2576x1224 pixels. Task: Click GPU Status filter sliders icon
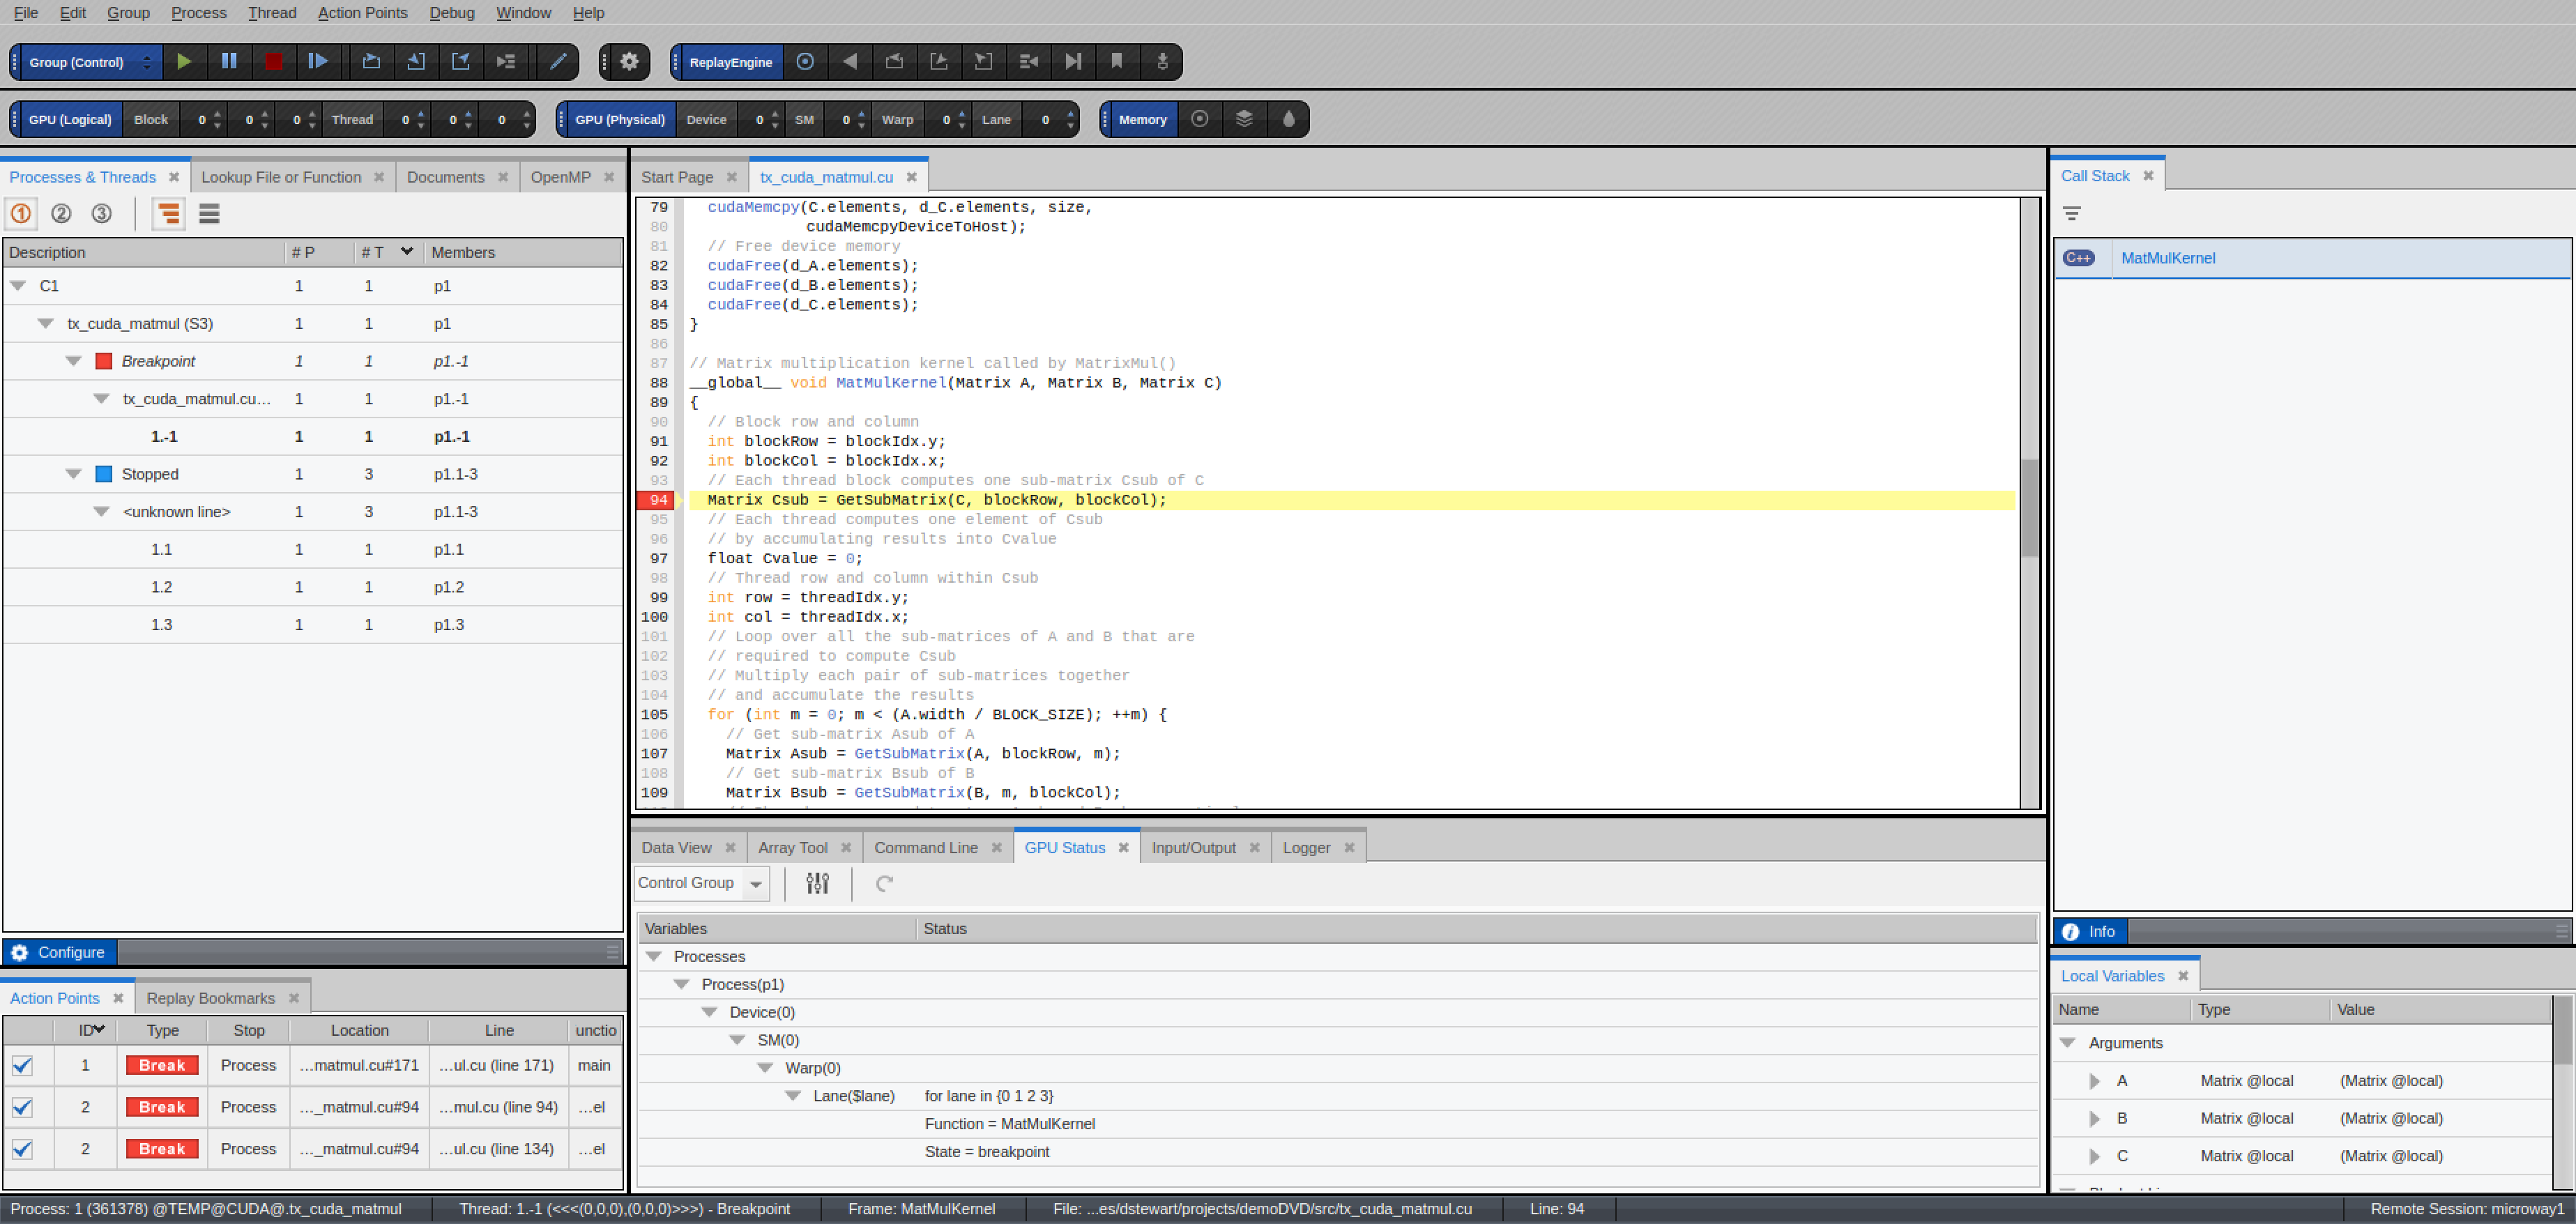coord(818,883)
